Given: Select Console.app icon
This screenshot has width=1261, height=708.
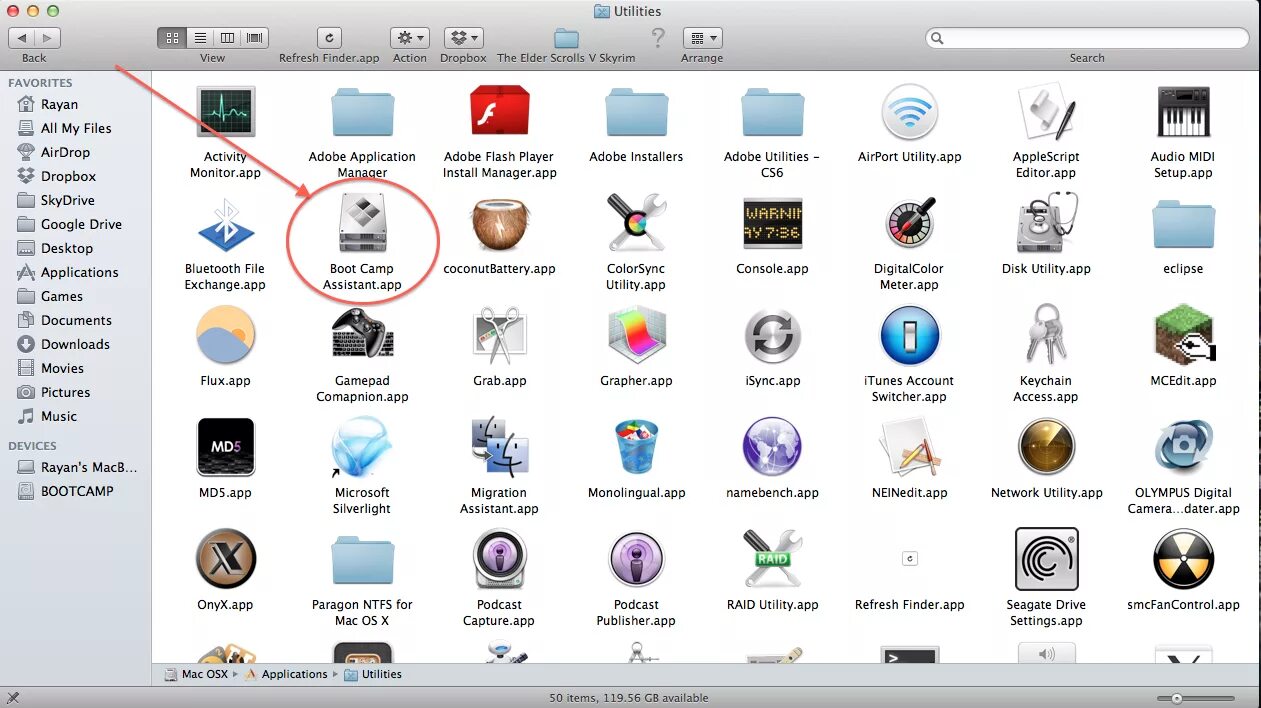Looking at the screenshot, I should (772, 224).
